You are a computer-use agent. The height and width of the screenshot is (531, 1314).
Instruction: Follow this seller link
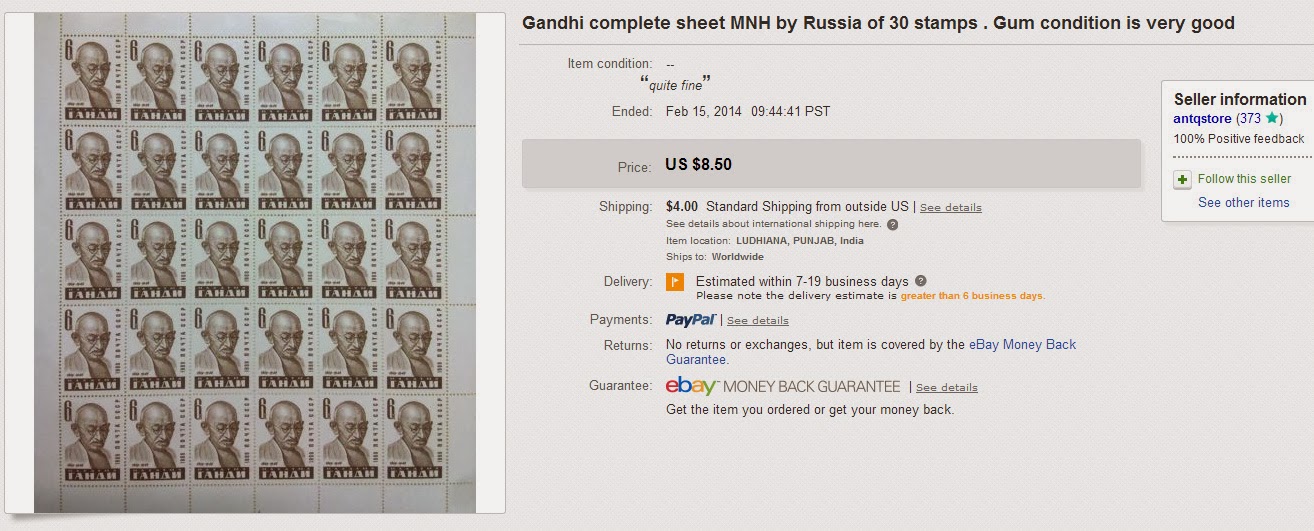(x=1244, y=179)
